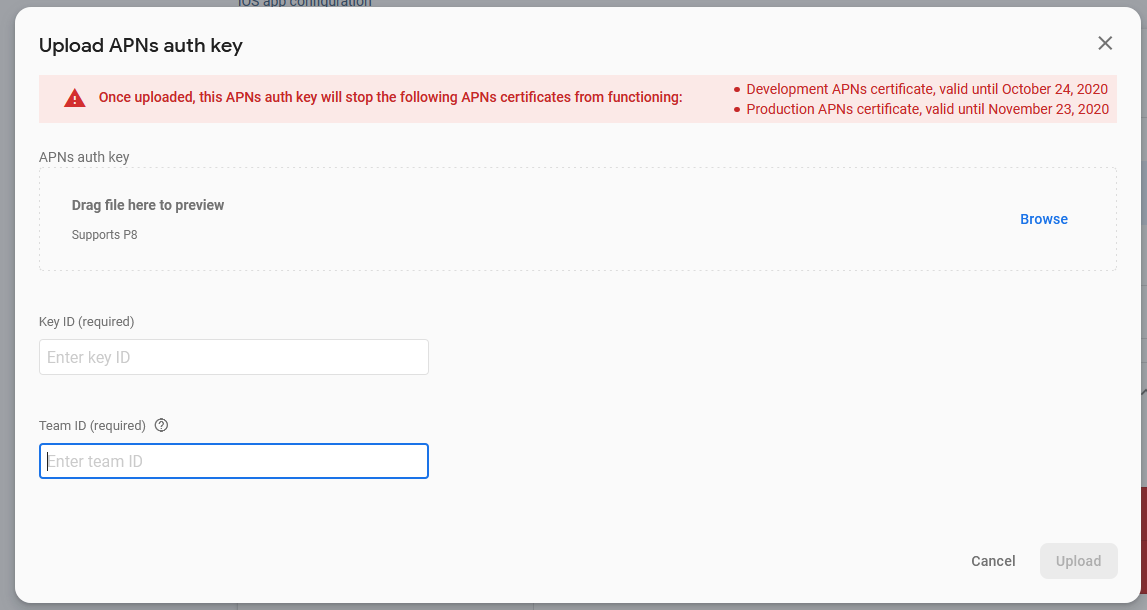Focus the Enter team ID field

[234, 461]
